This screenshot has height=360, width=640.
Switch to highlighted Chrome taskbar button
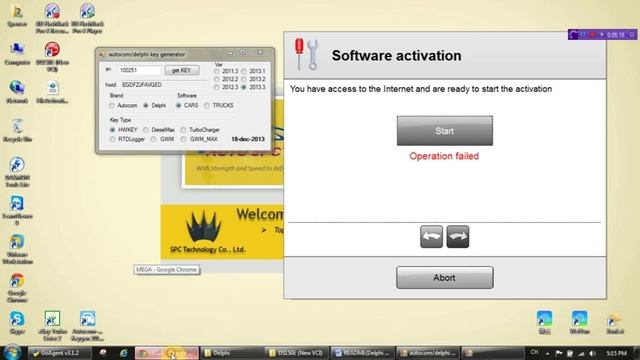[167, 353]
